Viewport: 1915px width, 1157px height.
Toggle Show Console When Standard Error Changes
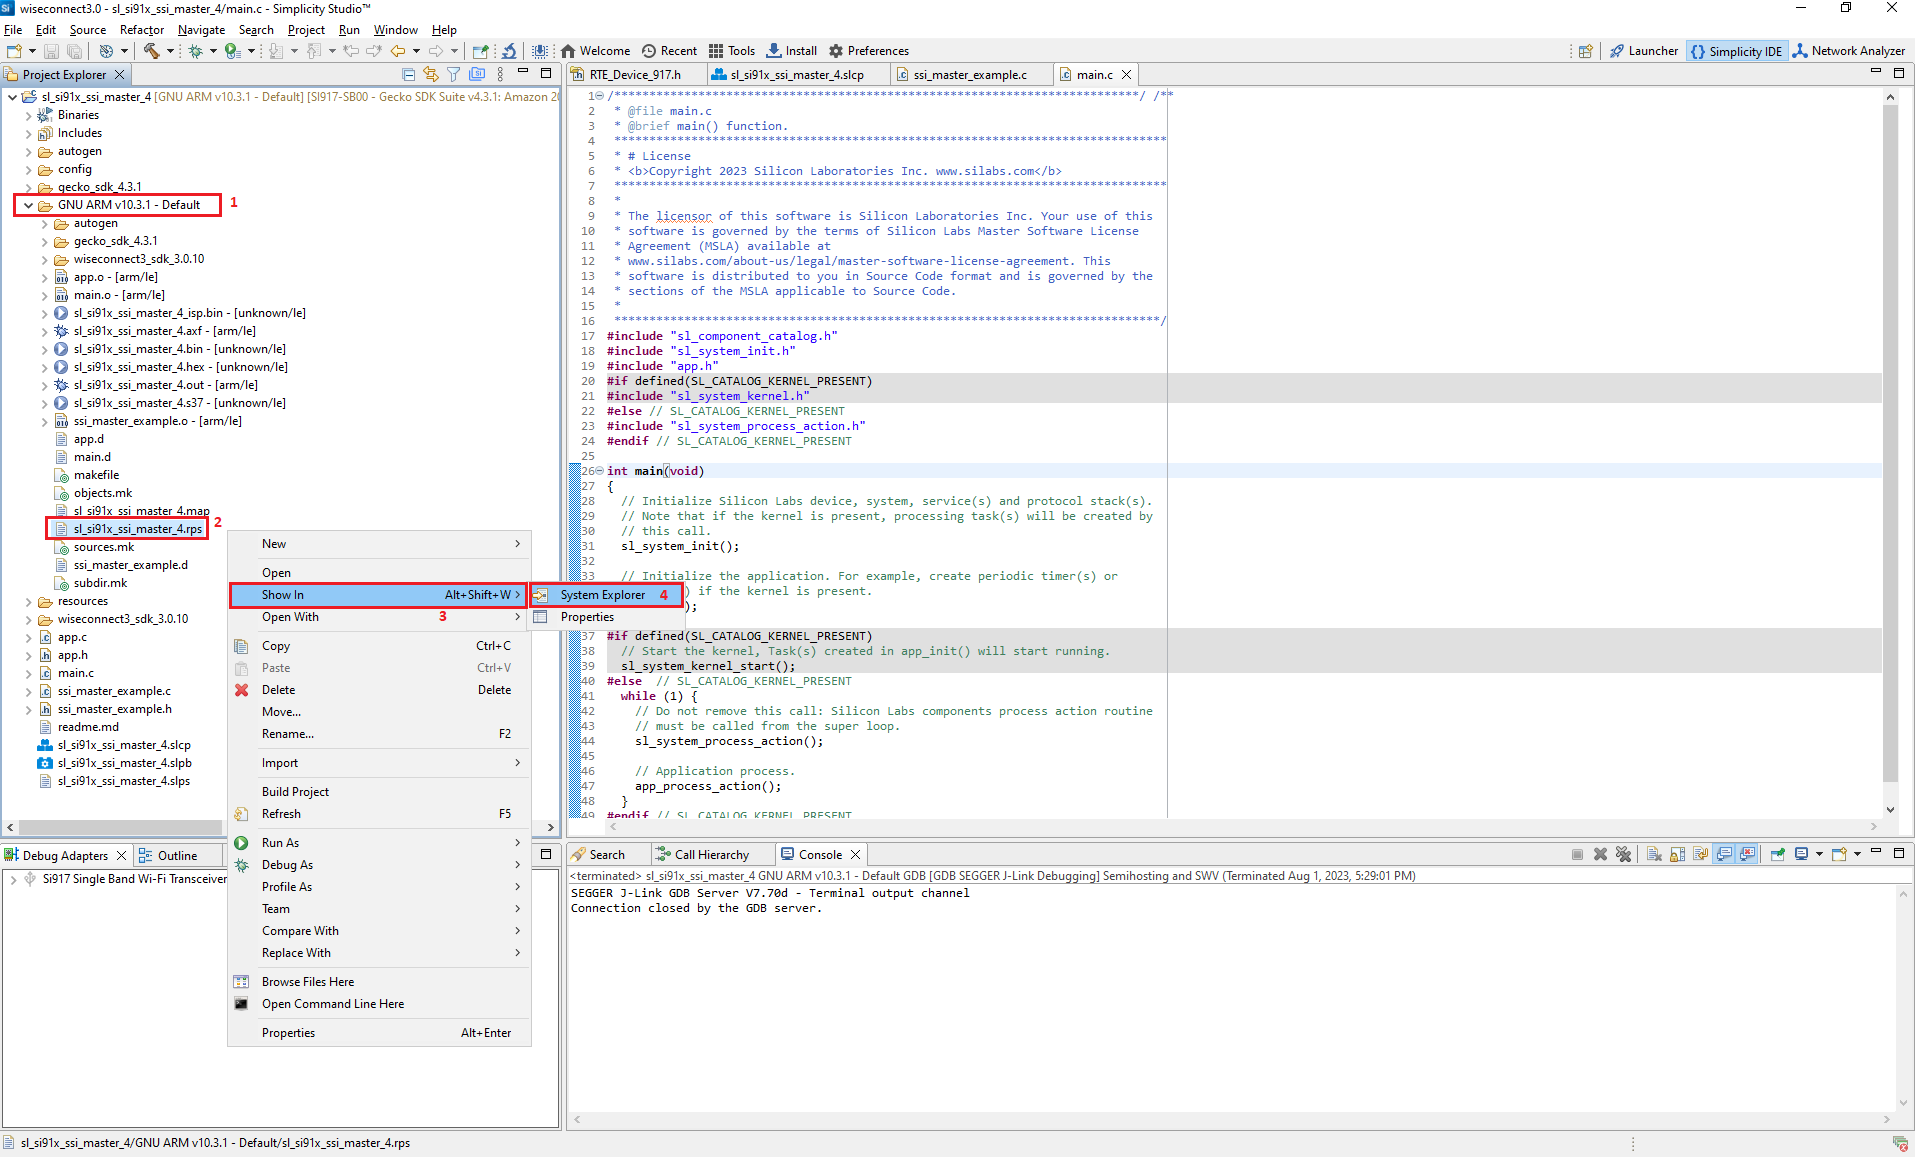[1747, 855]
